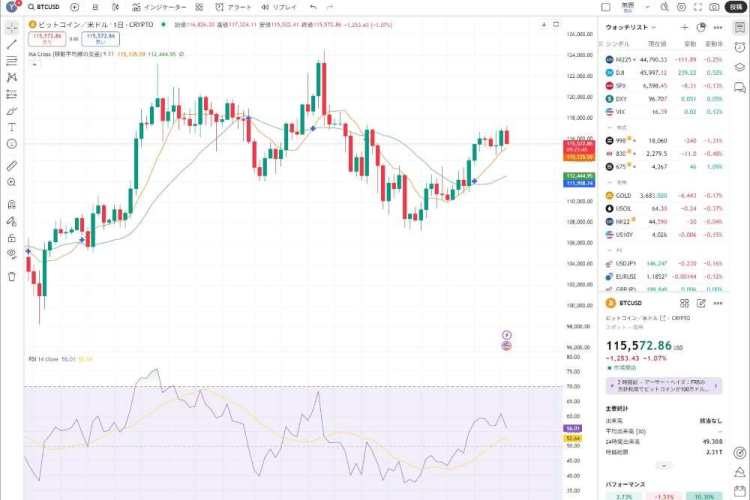
Task: Expand the key statistics chevron below 時価総額
Action: point(664,465)
